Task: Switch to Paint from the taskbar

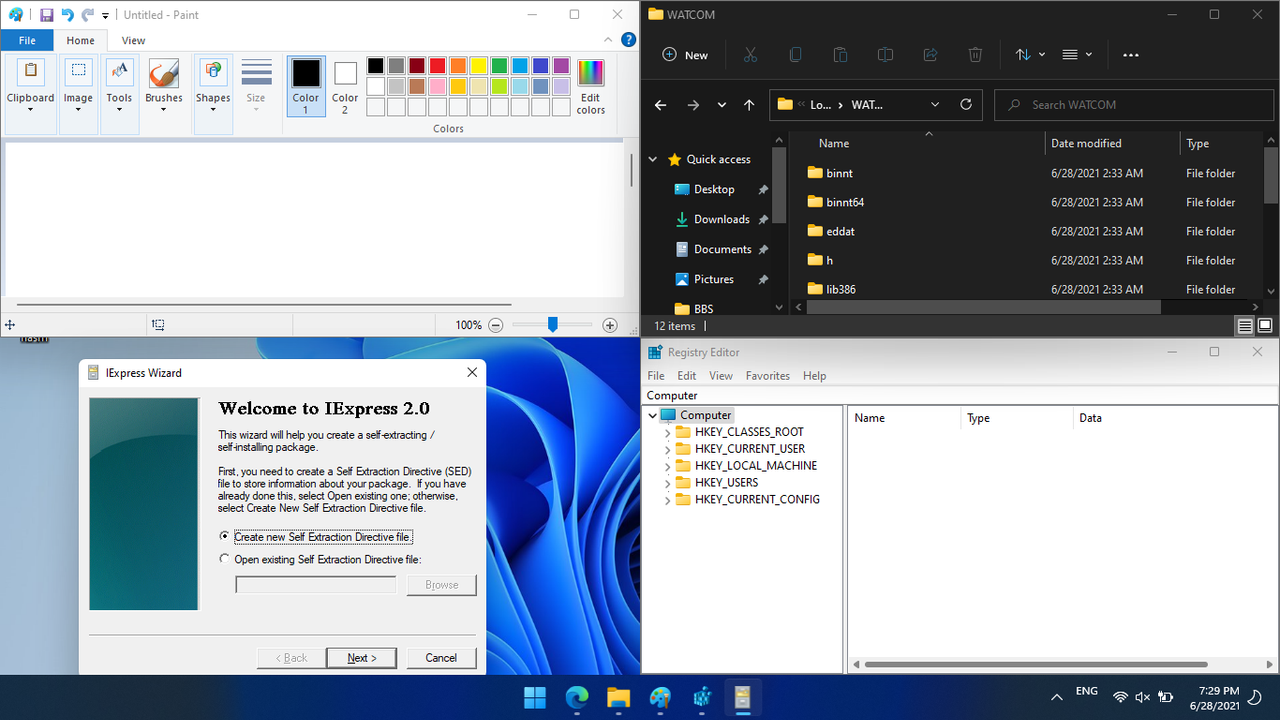Action: pos(660,697)
